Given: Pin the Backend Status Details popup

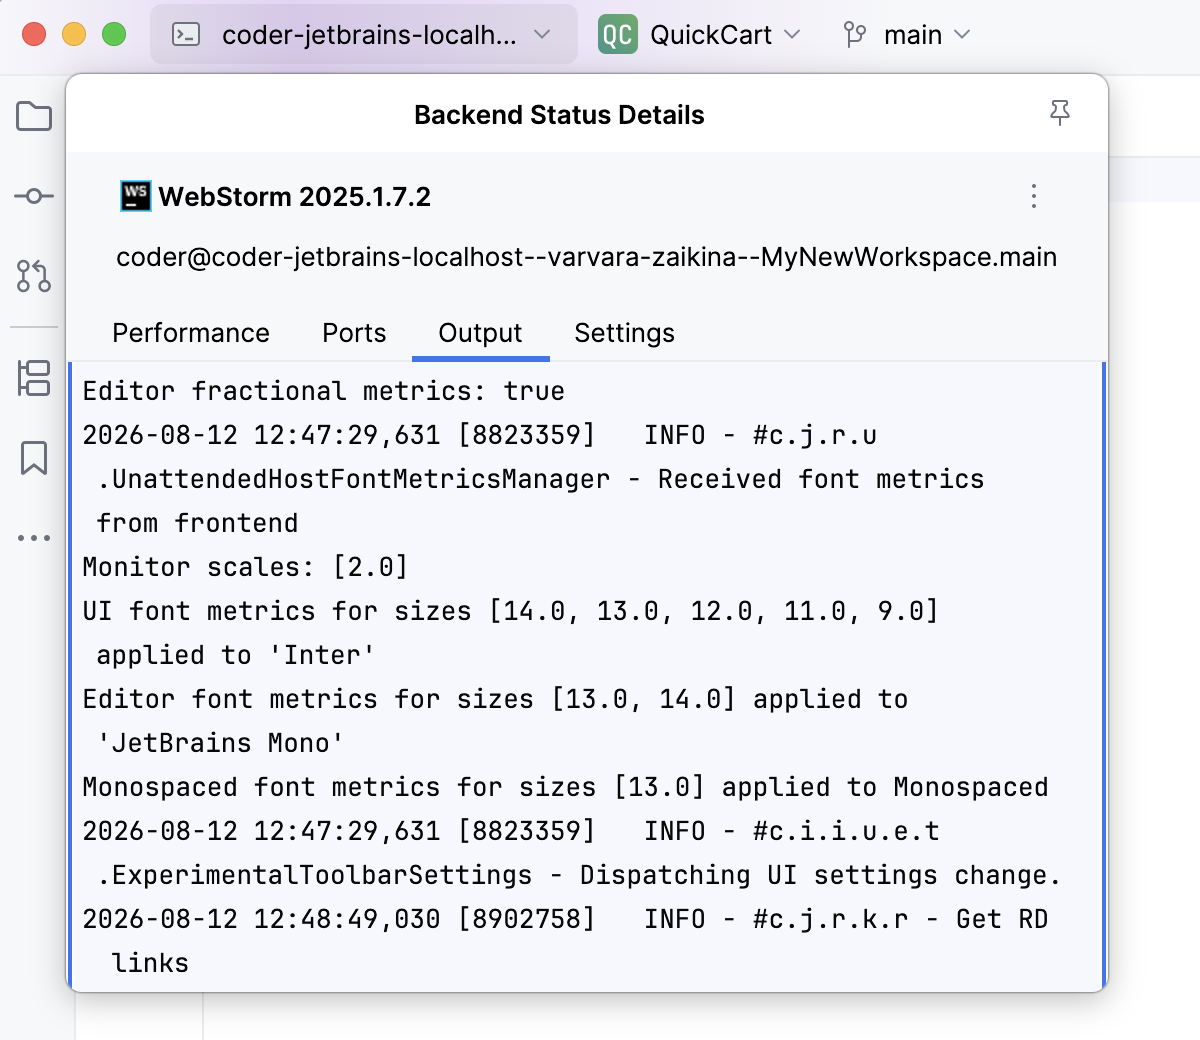Looking at the screenshot, I should pos(1060,114).
